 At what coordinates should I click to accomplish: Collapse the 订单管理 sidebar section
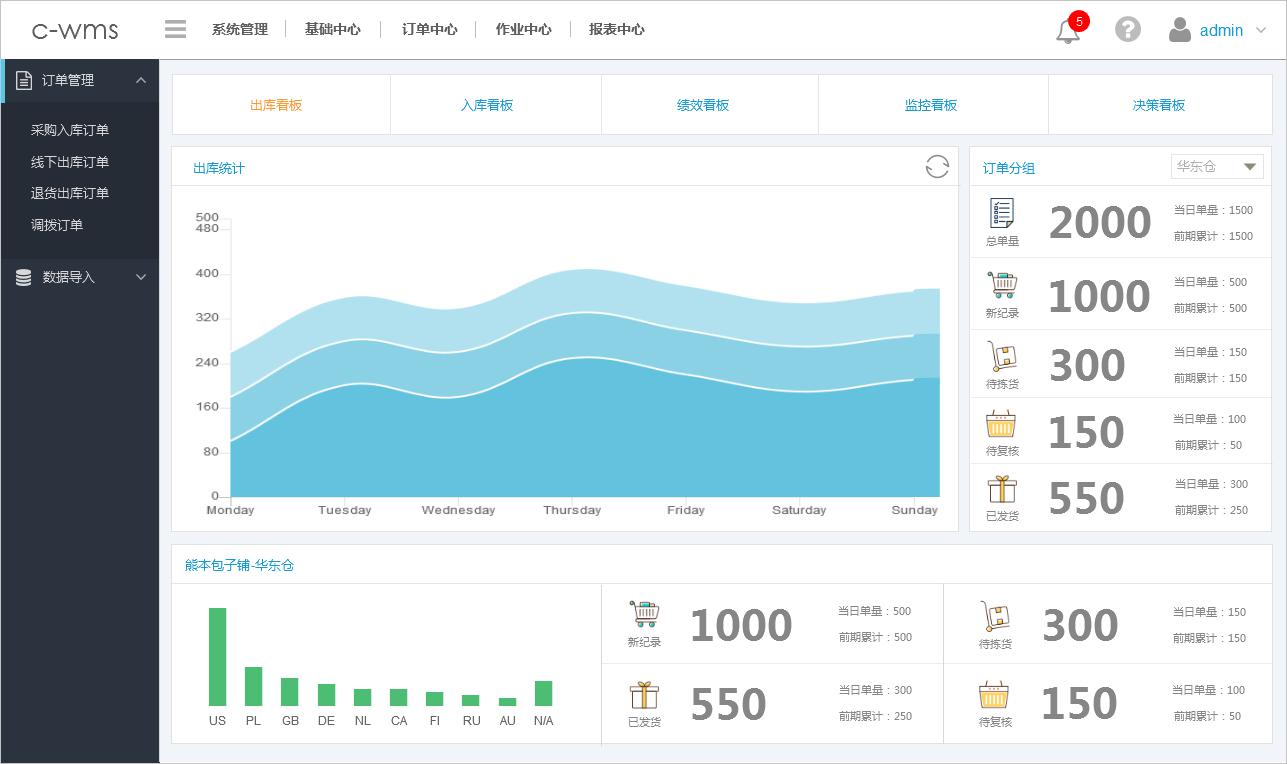coord(141,80)
